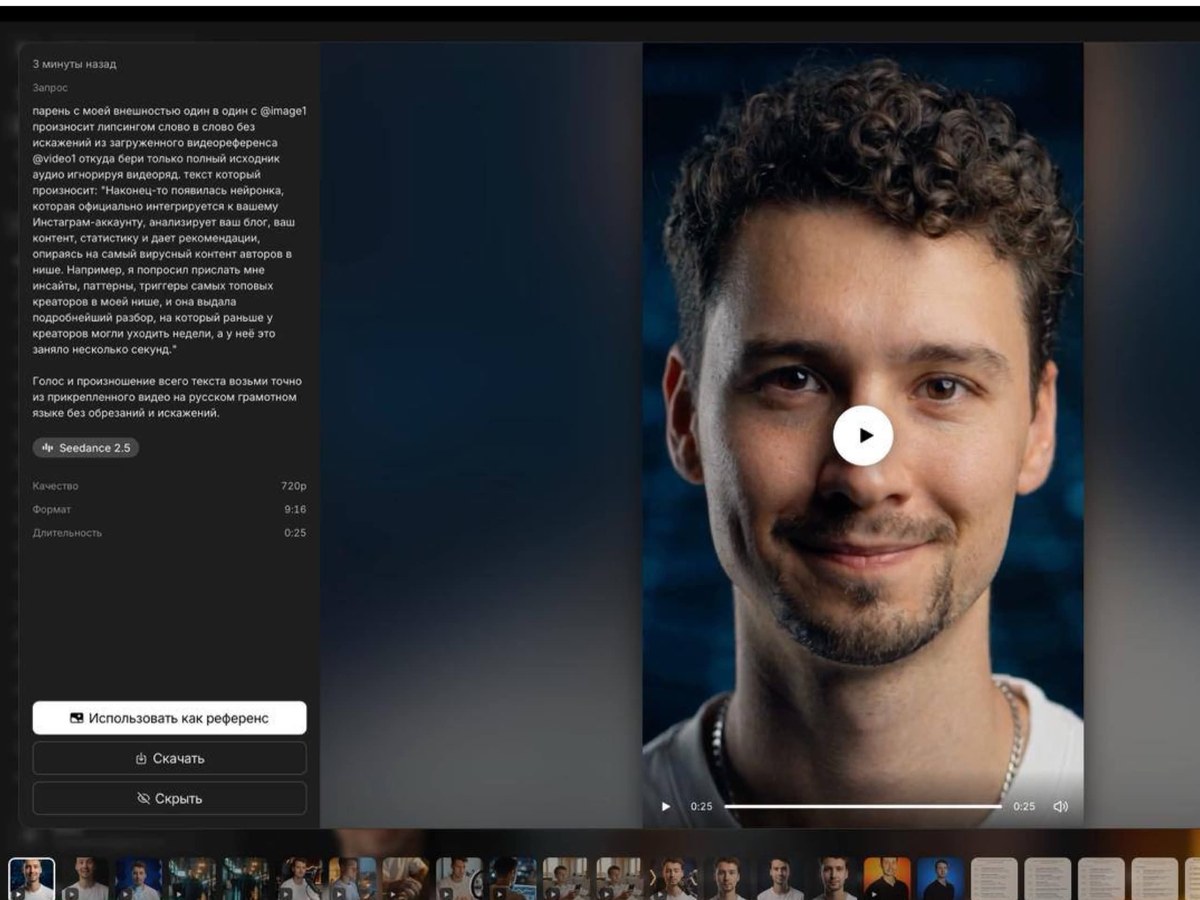The width and height of the screenshot is (1200, 900).
Task: Open the highlighted white-bordered thumbnail in the filmstrip
Action: tap(32, 879)
